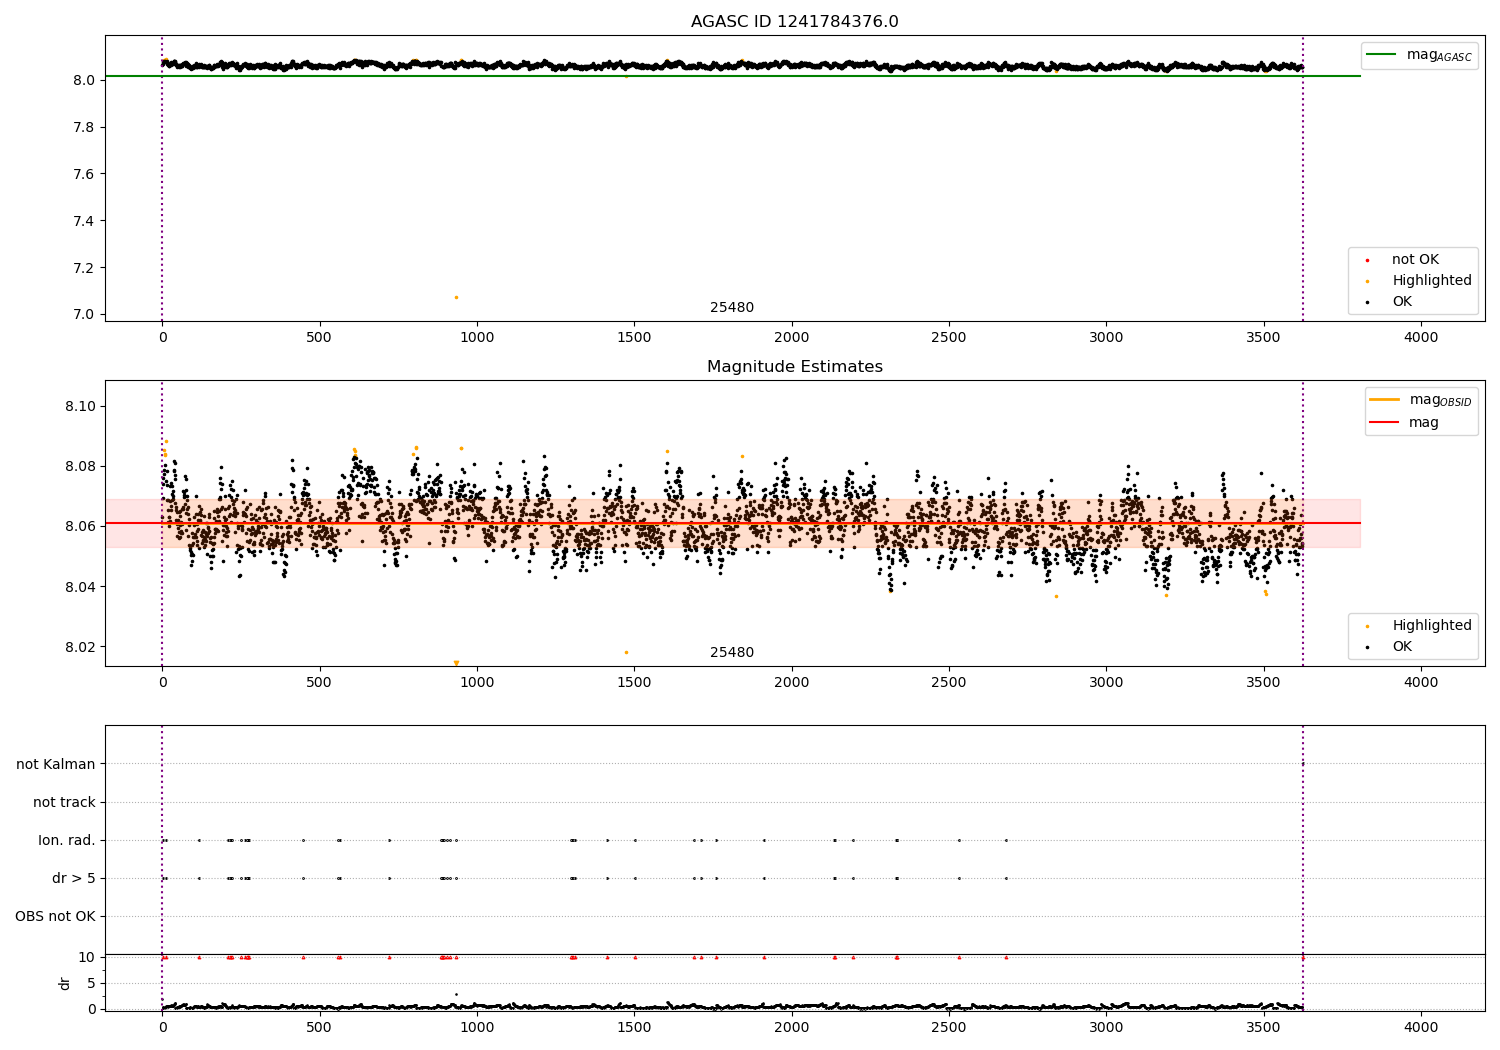
Task: Click the 'not Kalman' y-axis label
Action: pos(56,765)
